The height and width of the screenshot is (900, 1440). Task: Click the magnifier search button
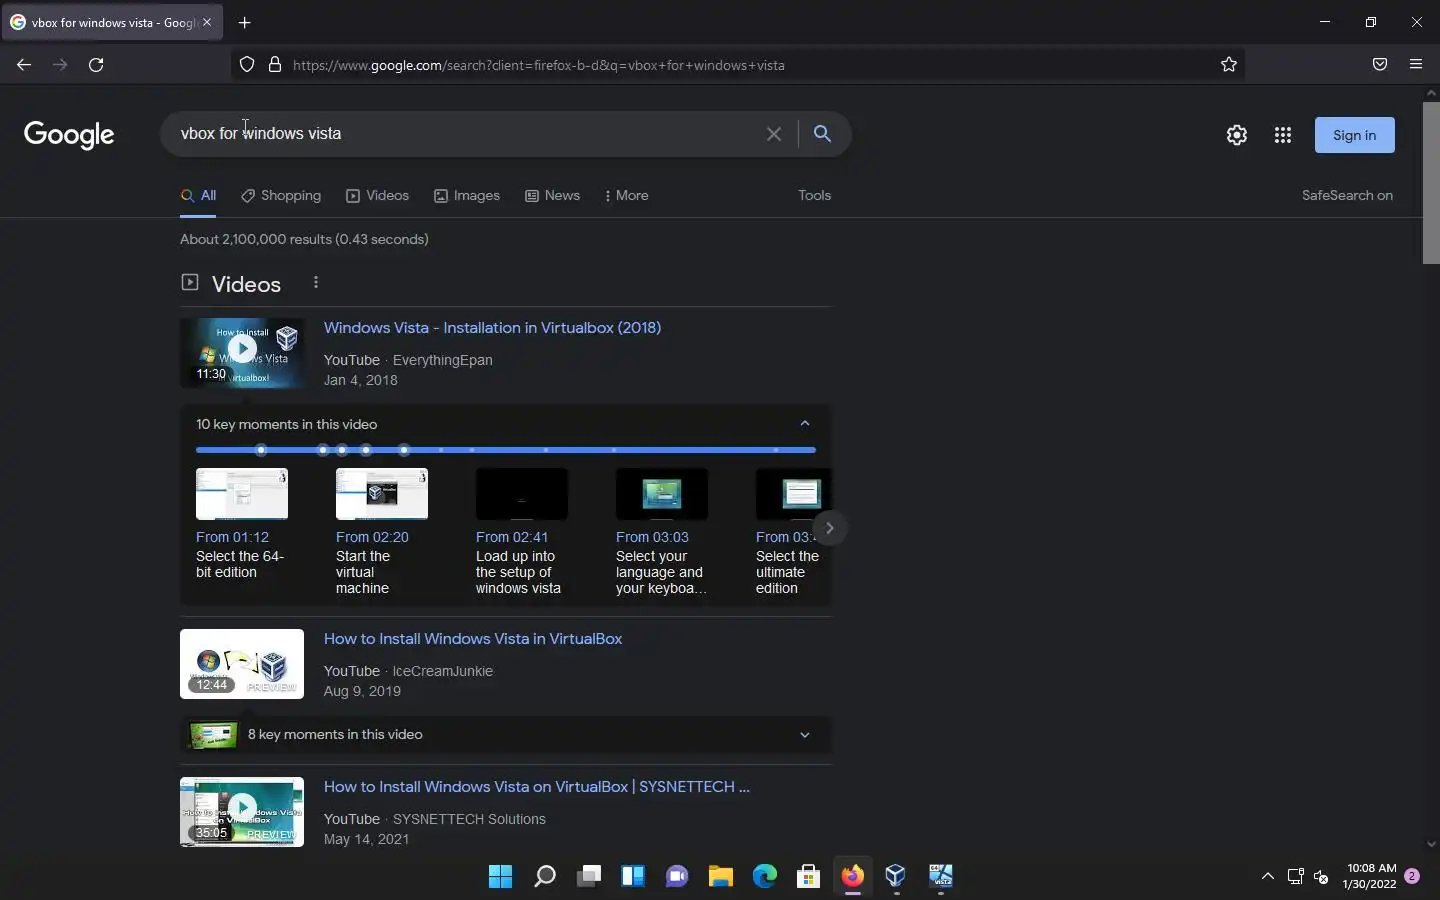coord(822,134)
